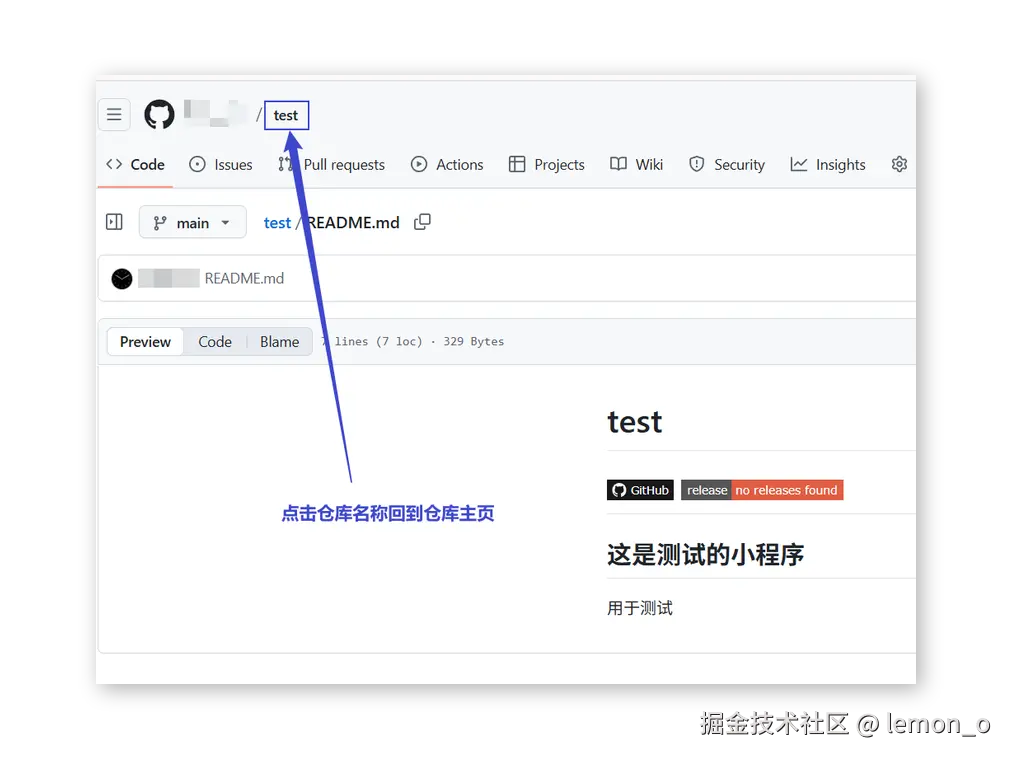Select the Preview tab
The width and height of the screenshot is (1012, 759).
[144, 341]
